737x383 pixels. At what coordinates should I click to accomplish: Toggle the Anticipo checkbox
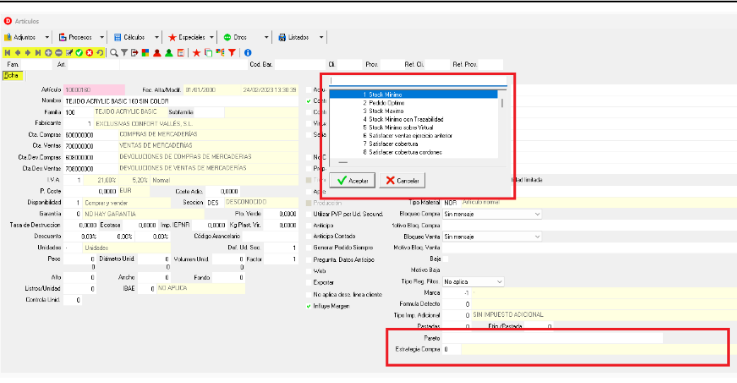(309, 226)
